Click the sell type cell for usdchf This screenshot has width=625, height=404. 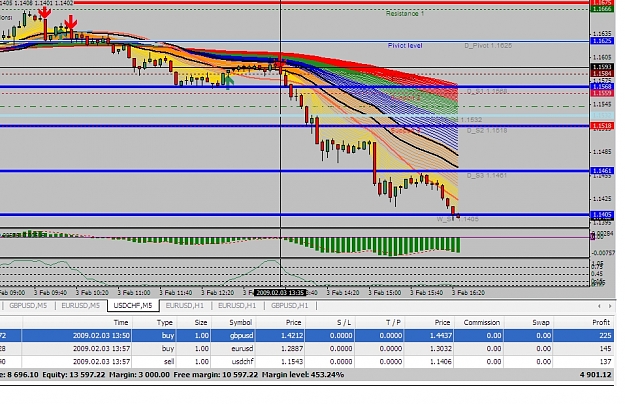pyautogui.click(x=169, y=362)
